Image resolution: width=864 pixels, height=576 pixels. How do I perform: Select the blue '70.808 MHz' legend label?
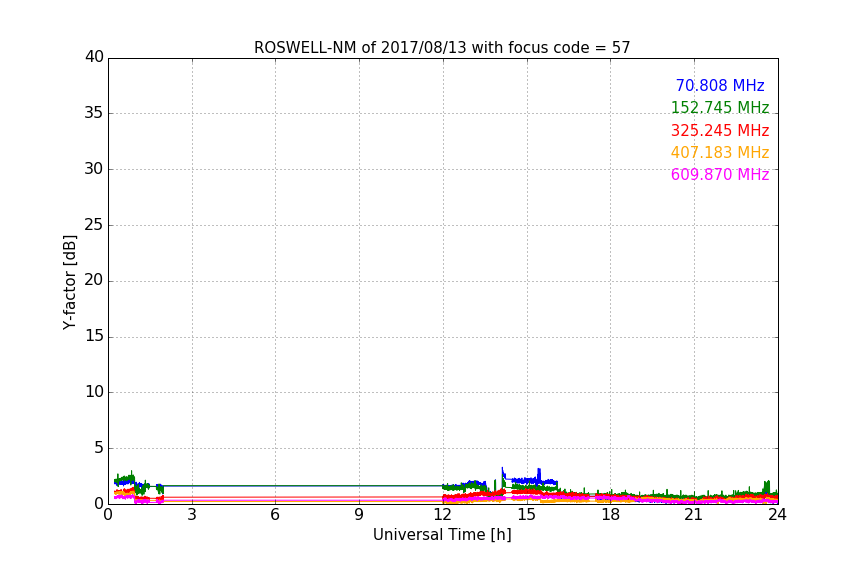click(x=720, y=85)
